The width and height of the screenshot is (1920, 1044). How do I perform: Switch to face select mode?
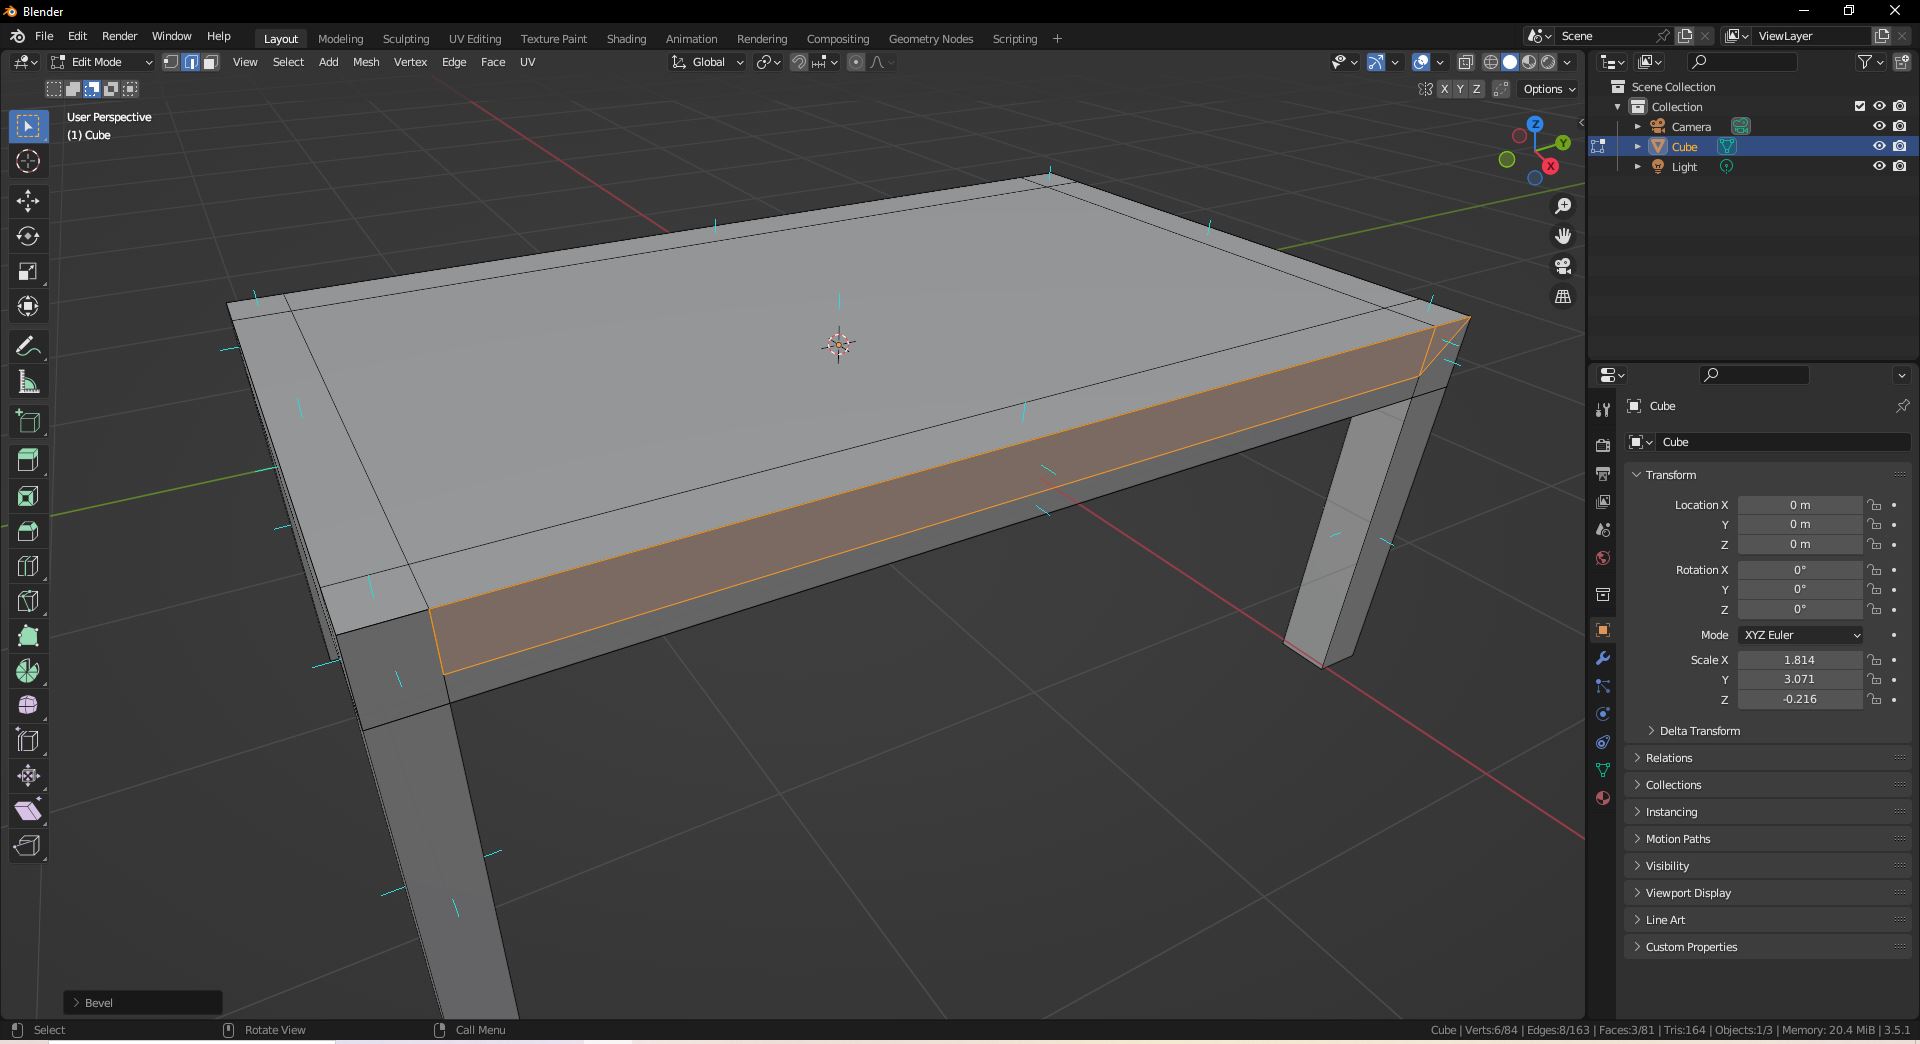[211, 62]
